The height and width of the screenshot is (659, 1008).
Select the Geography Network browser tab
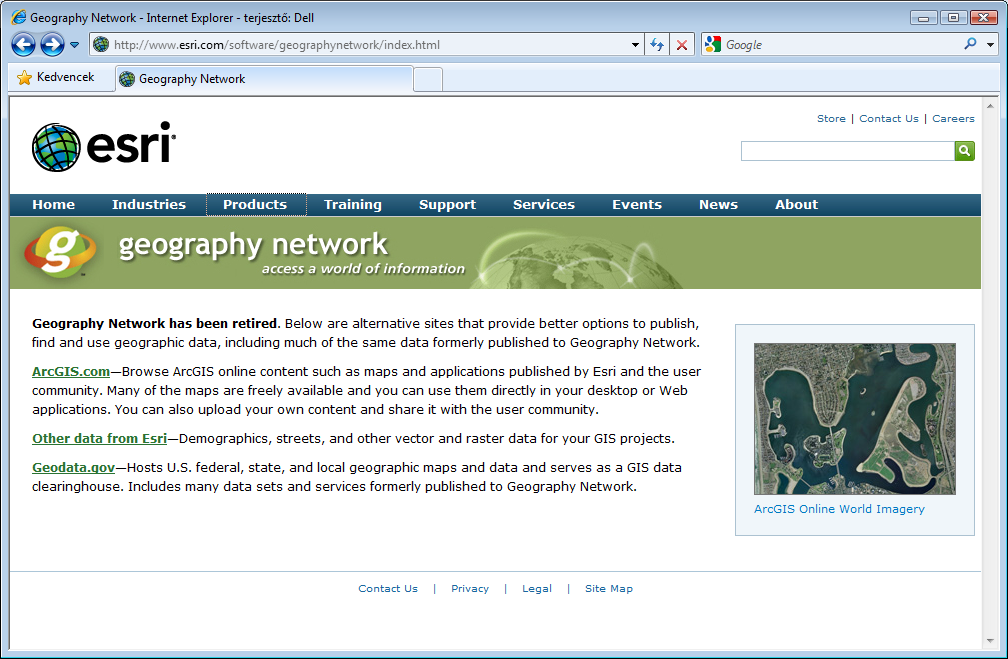pyautogui.click(x=264, y=79)
